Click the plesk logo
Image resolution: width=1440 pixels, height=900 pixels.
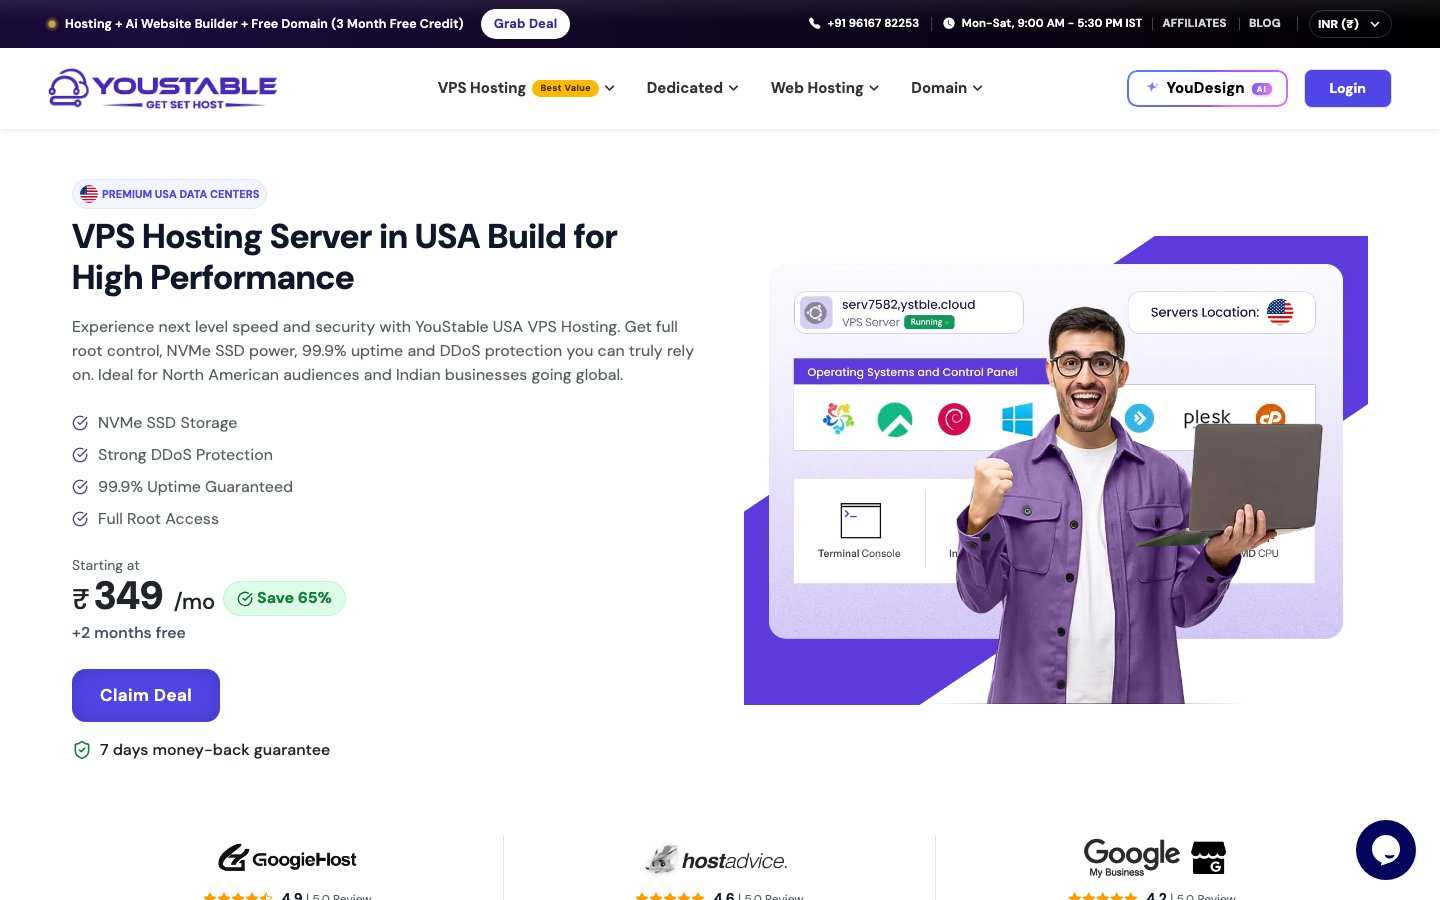(1207, 417)
